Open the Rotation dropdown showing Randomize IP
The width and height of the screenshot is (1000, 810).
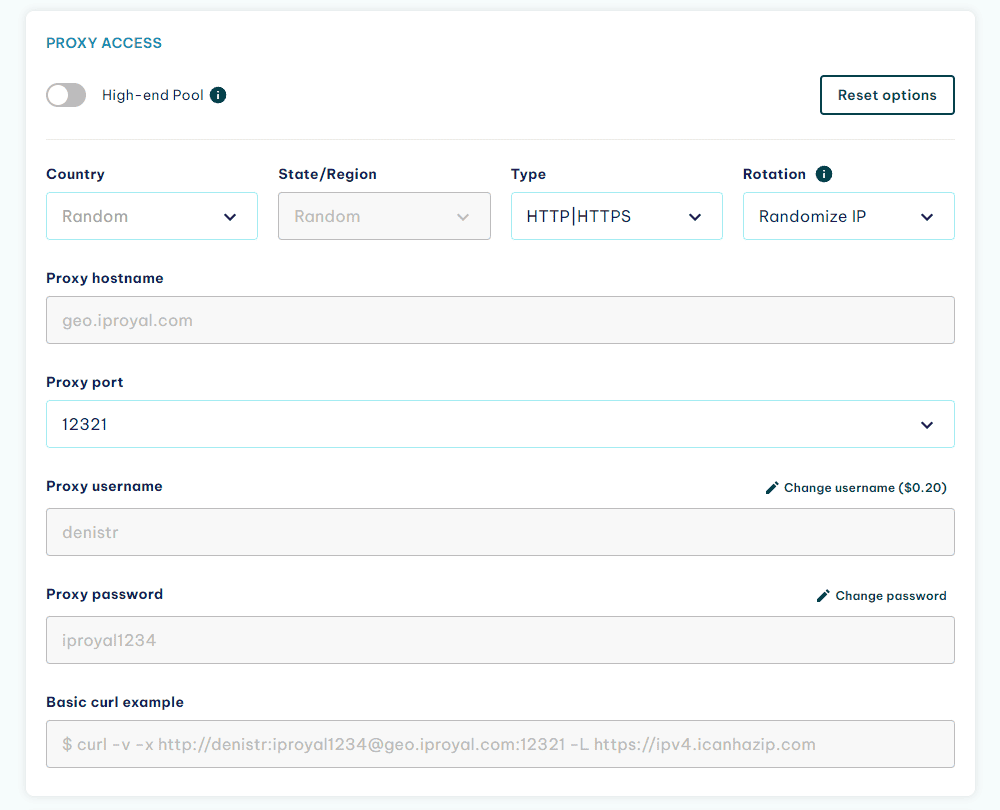coord(848,216)
